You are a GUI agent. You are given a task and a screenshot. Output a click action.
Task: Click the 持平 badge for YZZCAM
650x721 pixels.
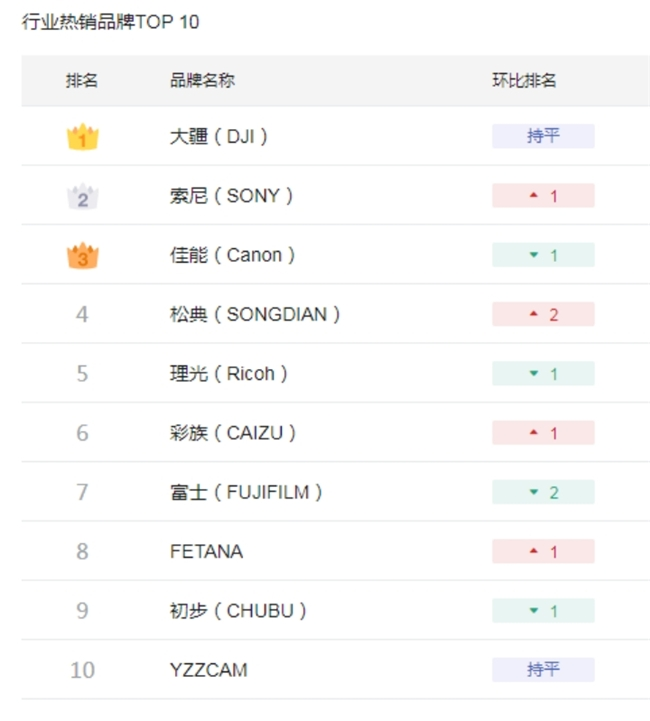coord(543,669)
